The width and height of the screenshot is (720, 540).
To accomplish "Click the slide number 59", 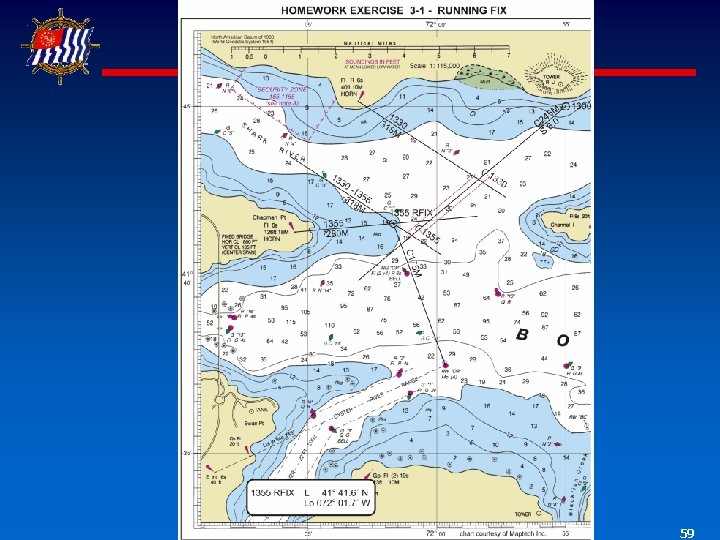I will [x=687, y=533].
